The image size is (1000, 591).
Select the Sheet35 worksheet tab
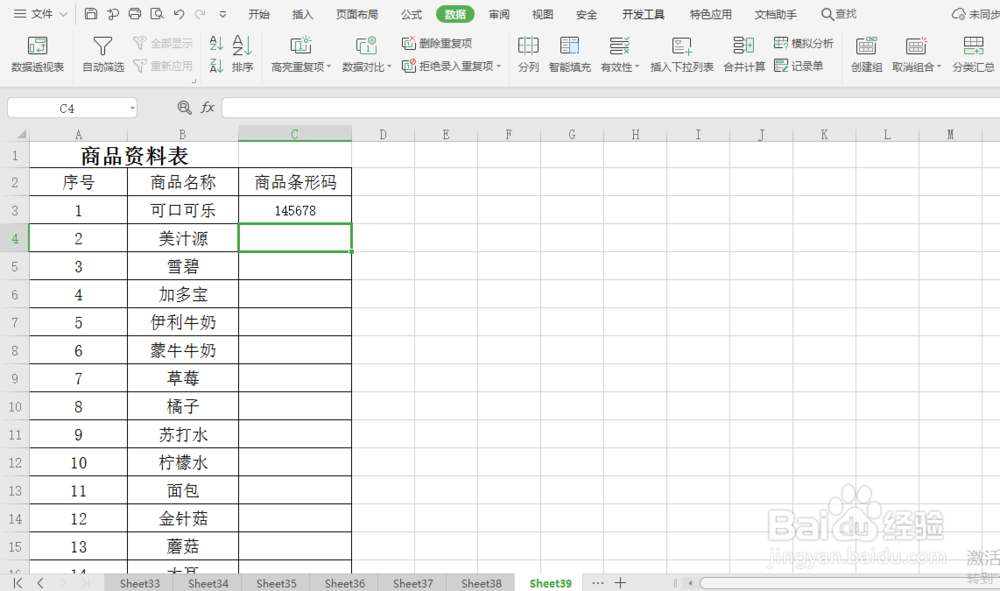(275, 583)
